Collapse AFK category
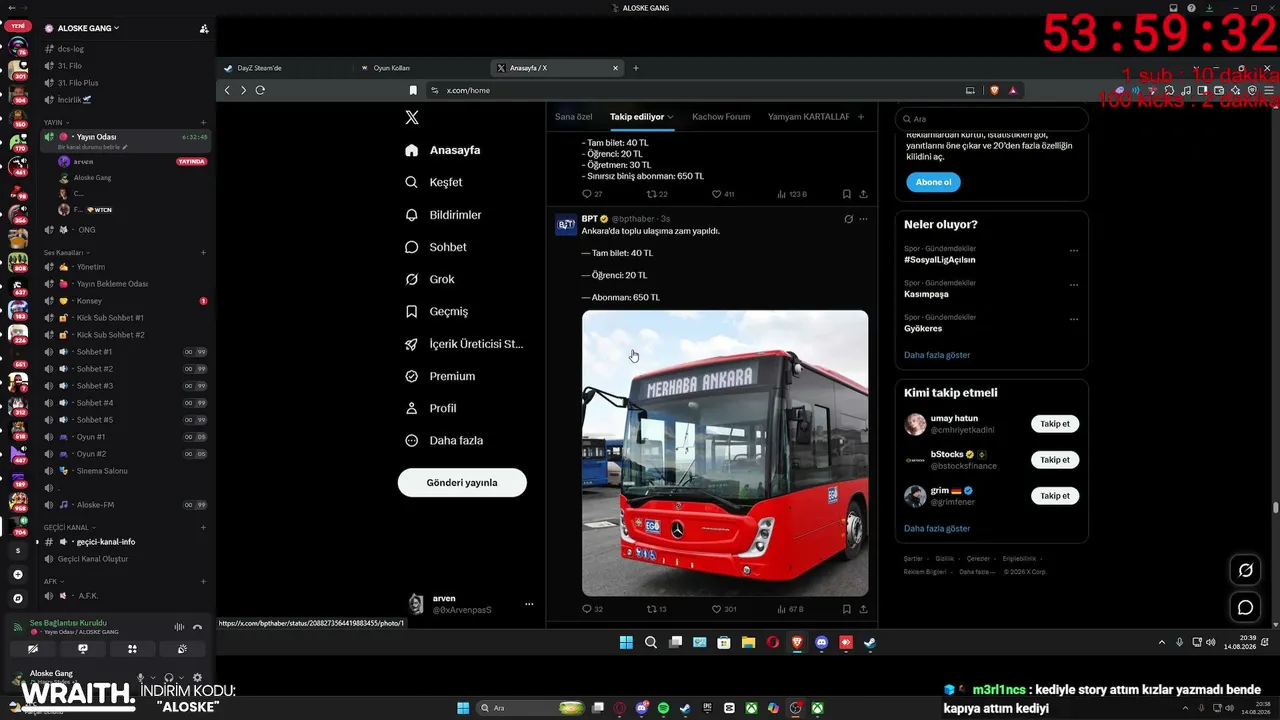Viewport: 1280px width, 720px height. click(53, 581)
